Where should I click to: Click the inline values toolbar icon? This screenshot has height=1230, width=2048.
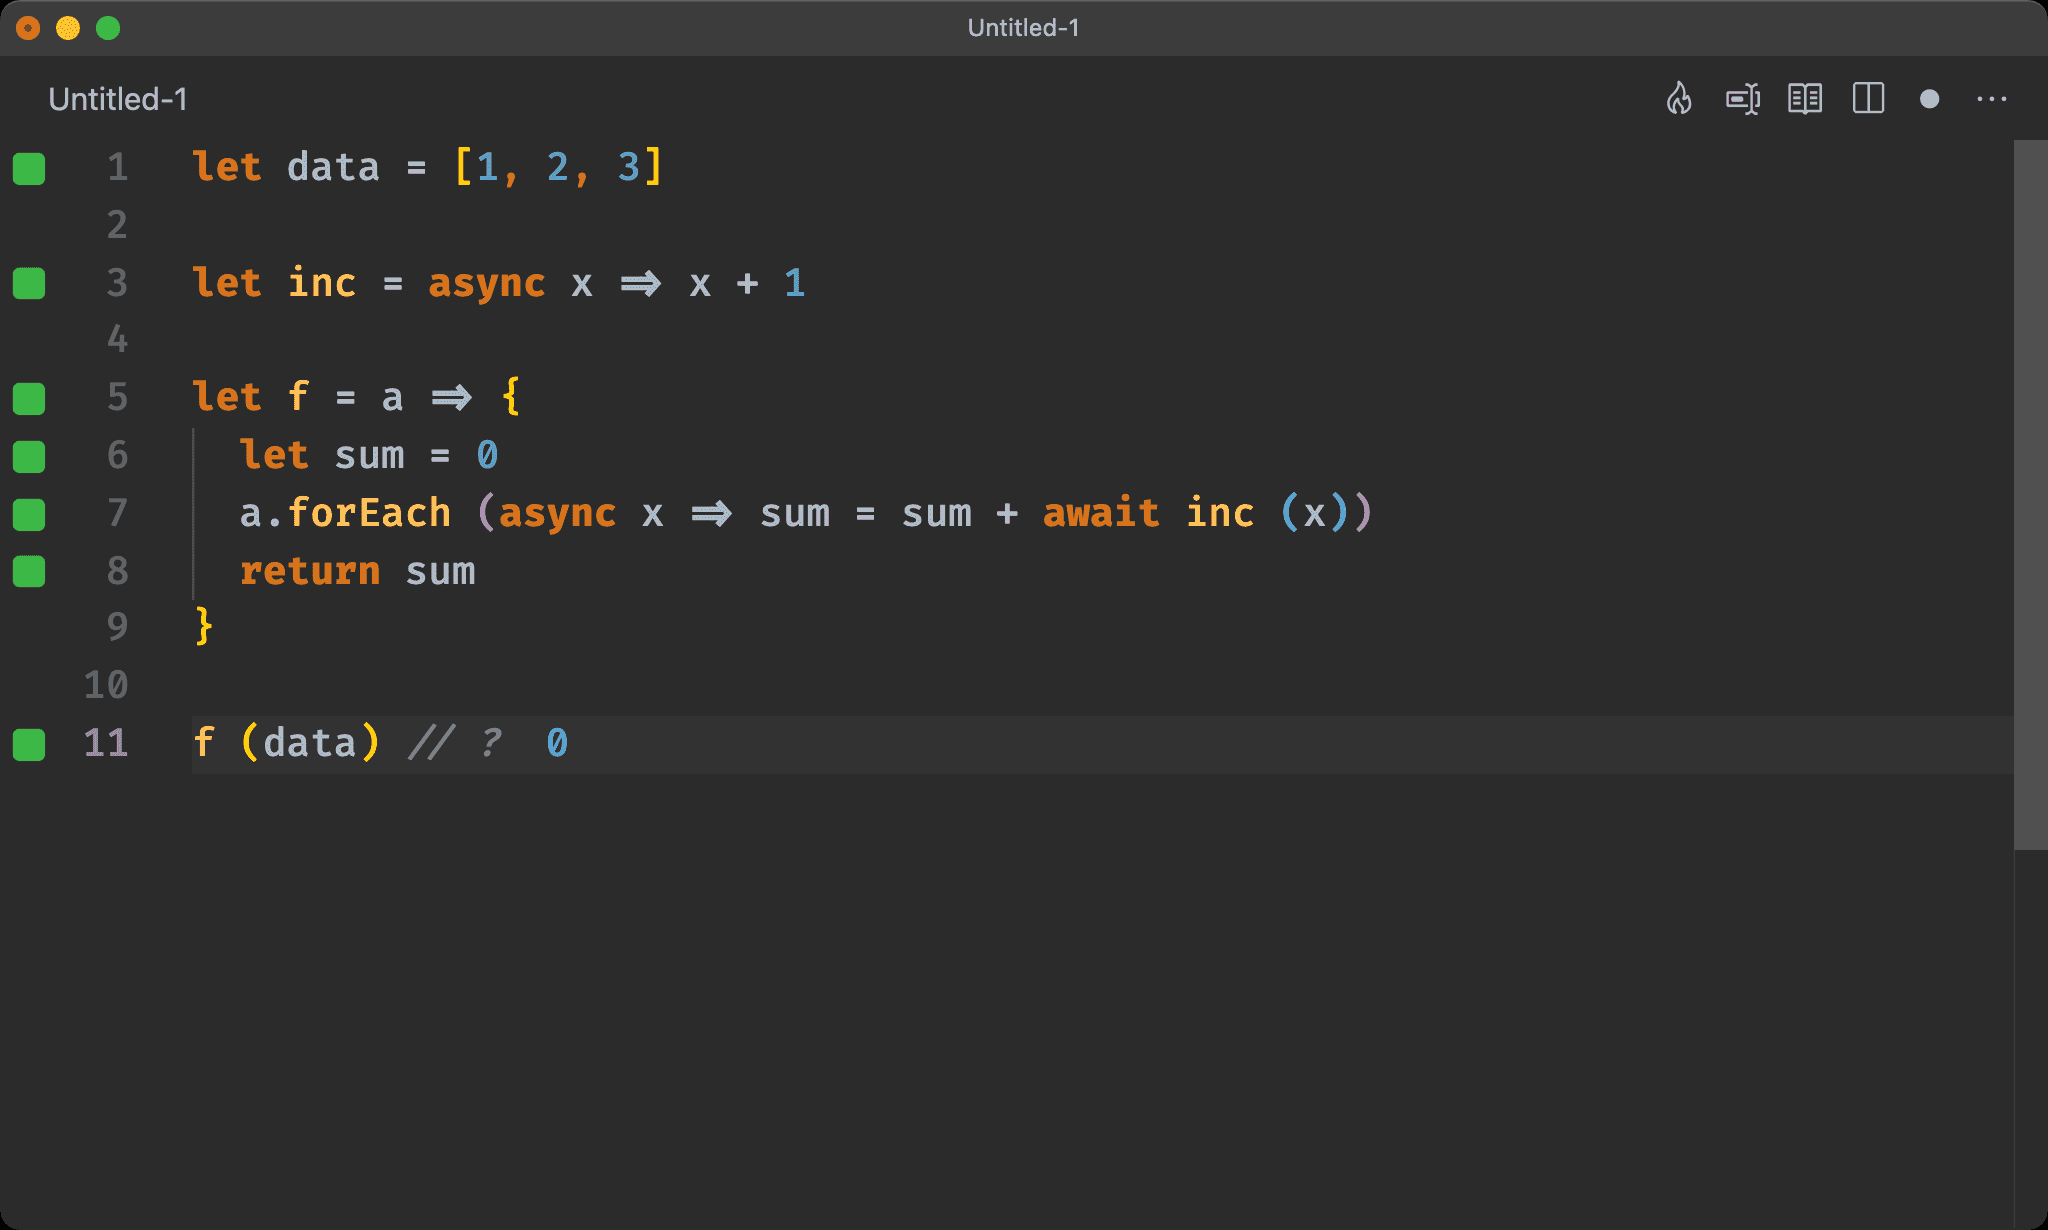[1743, 99]
